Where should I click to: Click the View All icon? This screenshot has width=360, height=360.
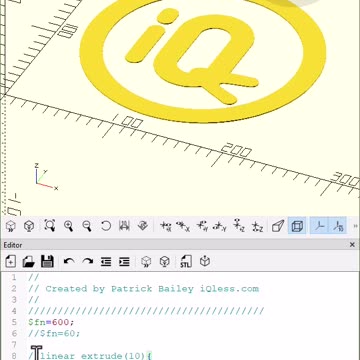50,226
